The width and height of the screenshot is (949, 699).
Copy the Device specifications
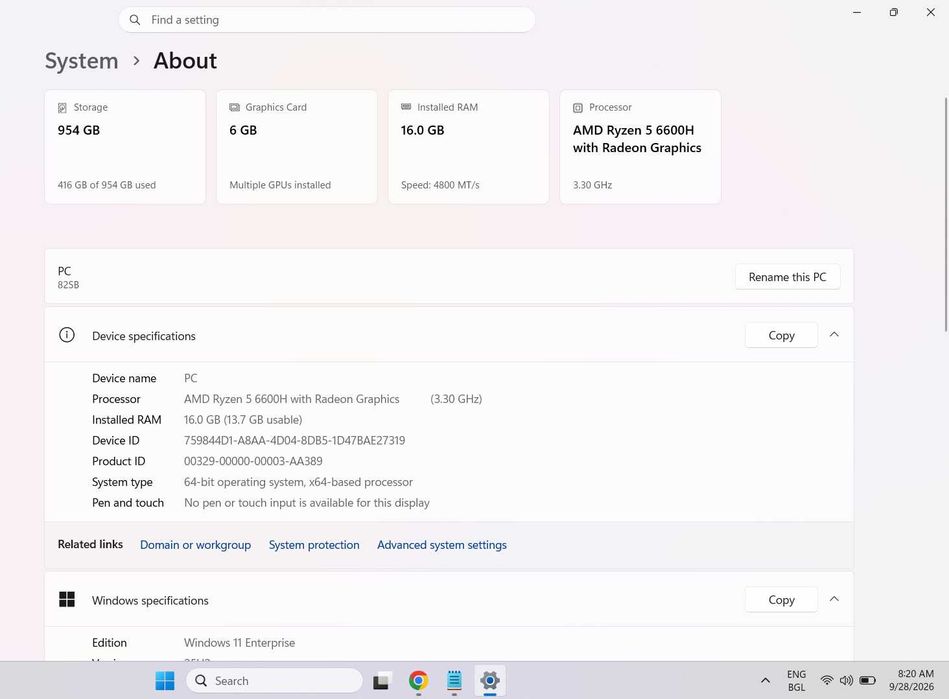point(781,335)
